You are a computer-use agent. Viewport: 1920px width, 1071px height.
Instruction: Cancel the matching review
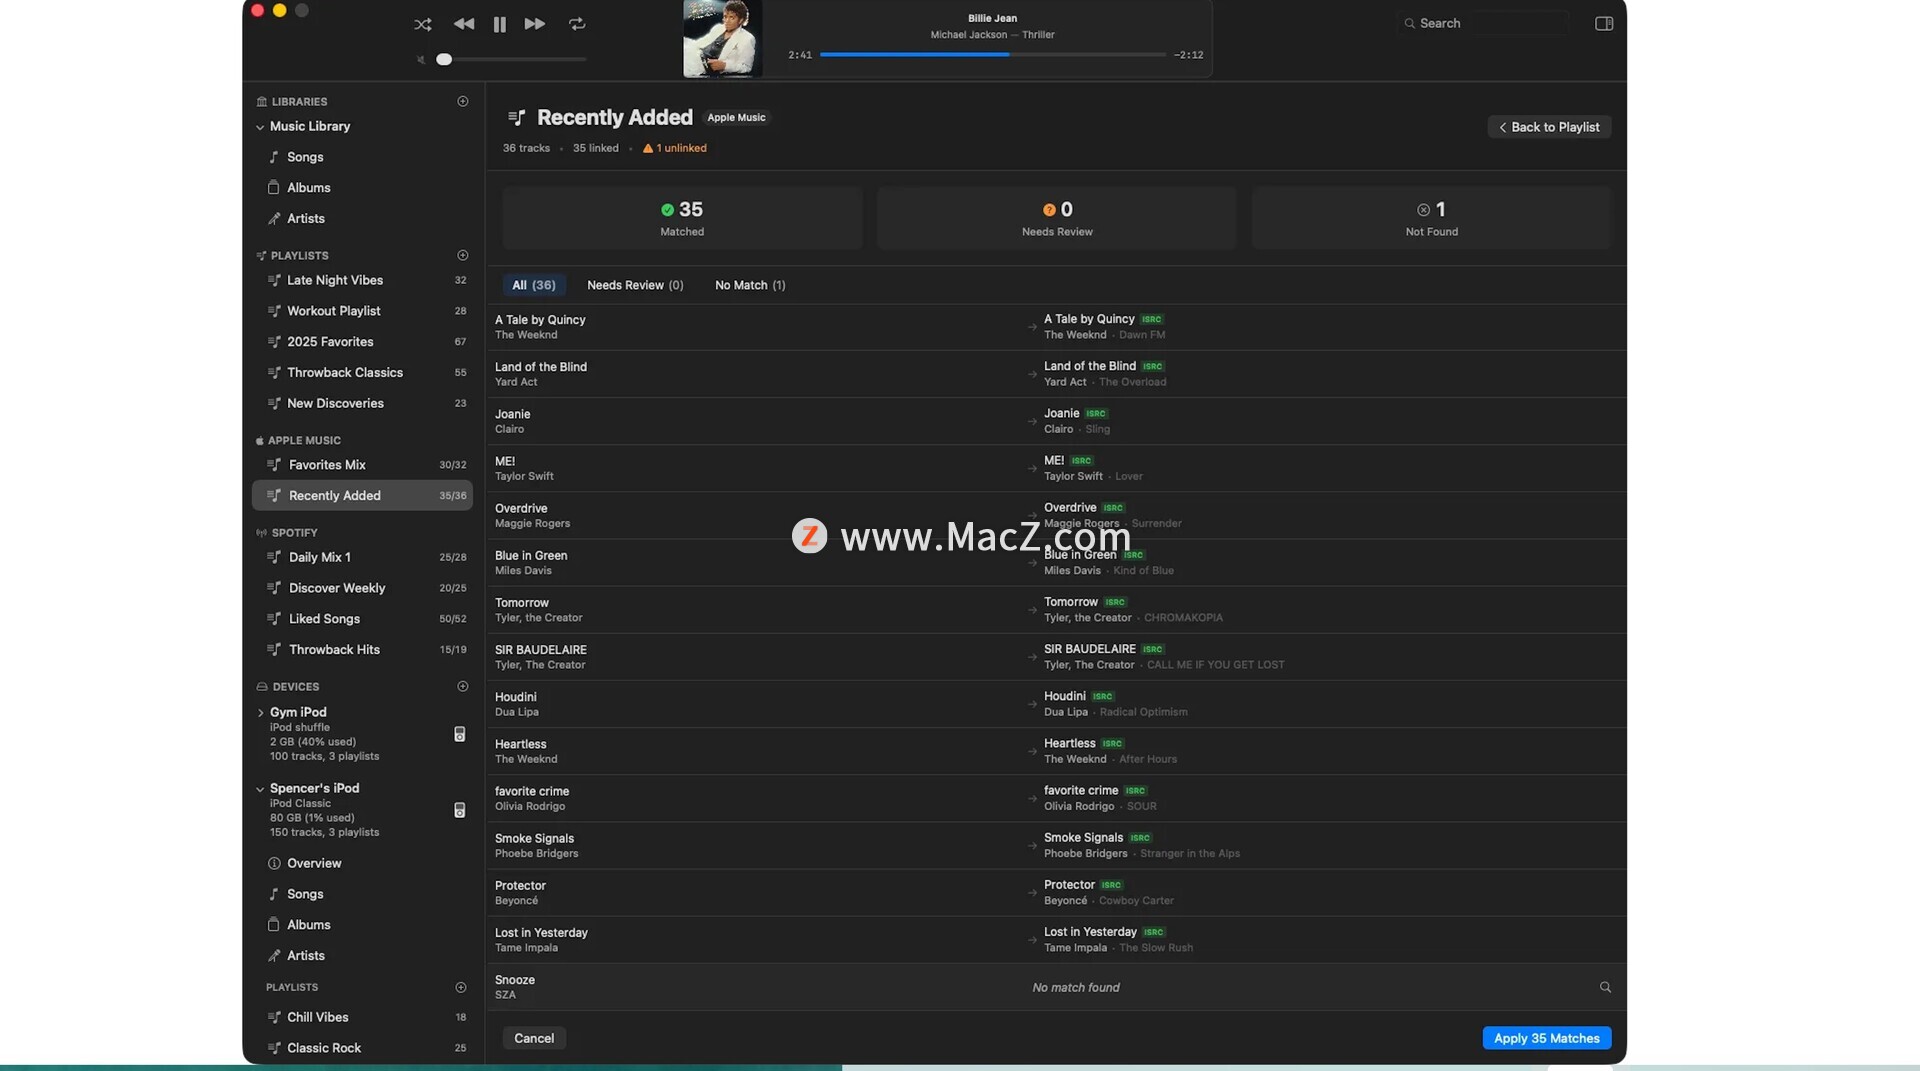pos(534,1039)
